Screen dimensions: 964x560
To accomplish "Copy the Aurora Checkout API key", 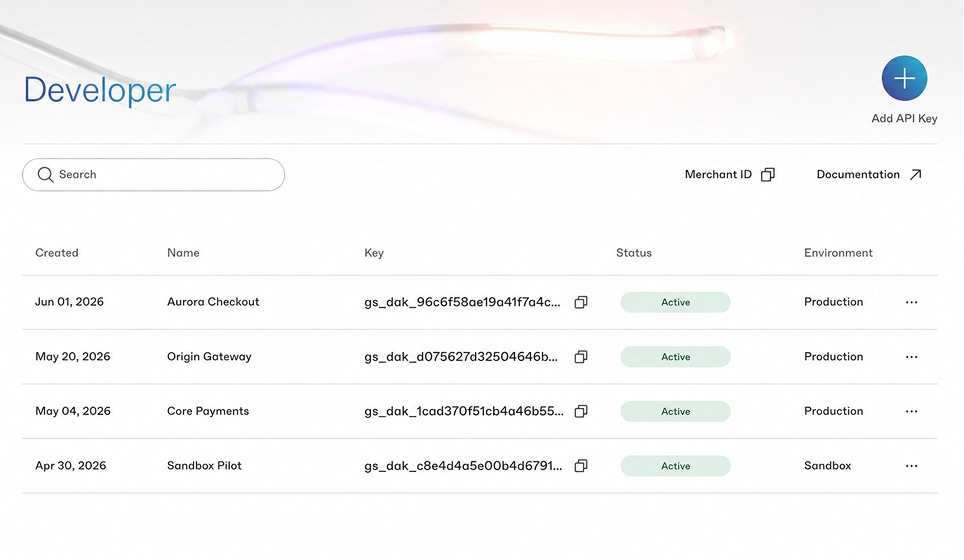I will click(580, 302).
